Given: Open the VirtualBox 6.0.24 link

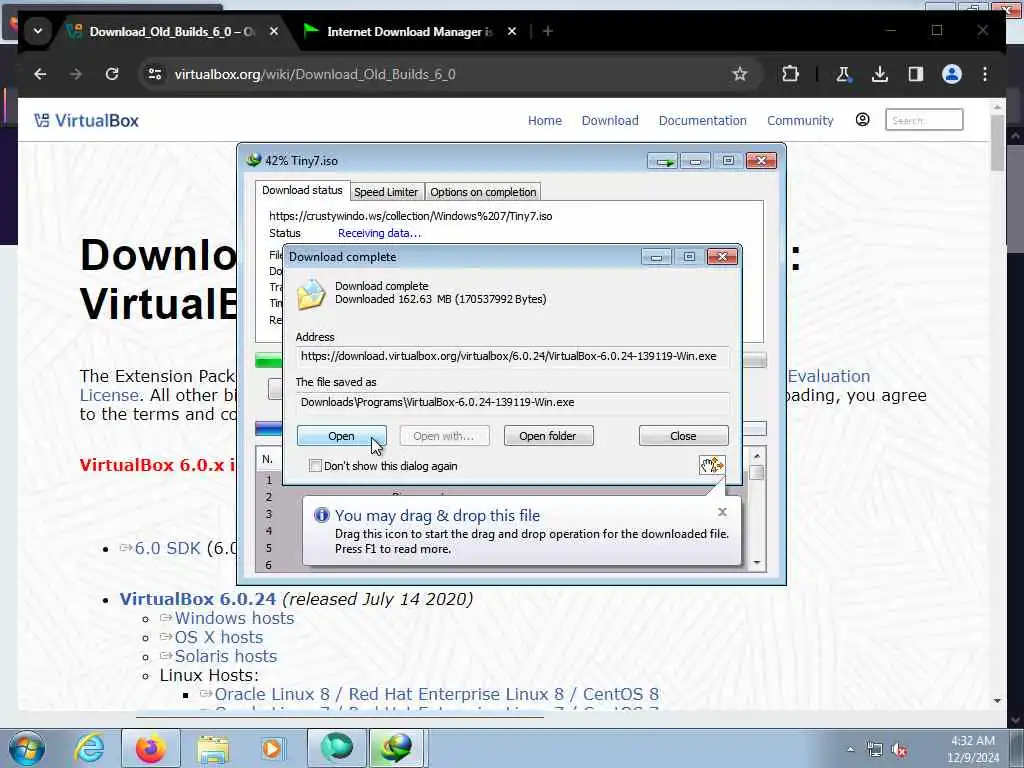Looking at the screenshot, I should [197, 599].
